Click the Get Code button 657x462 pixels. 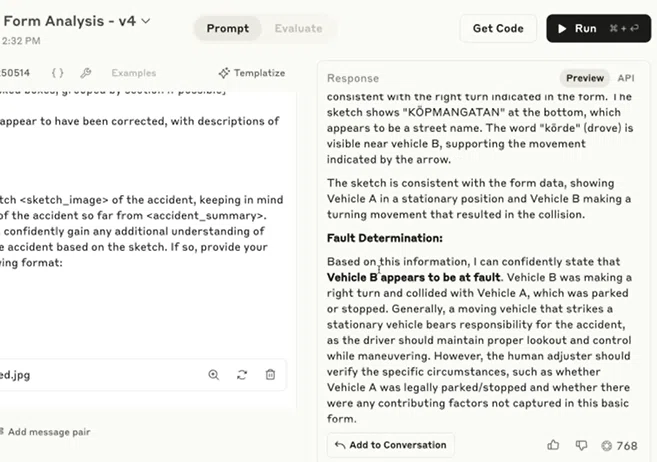tap(498, 28)
